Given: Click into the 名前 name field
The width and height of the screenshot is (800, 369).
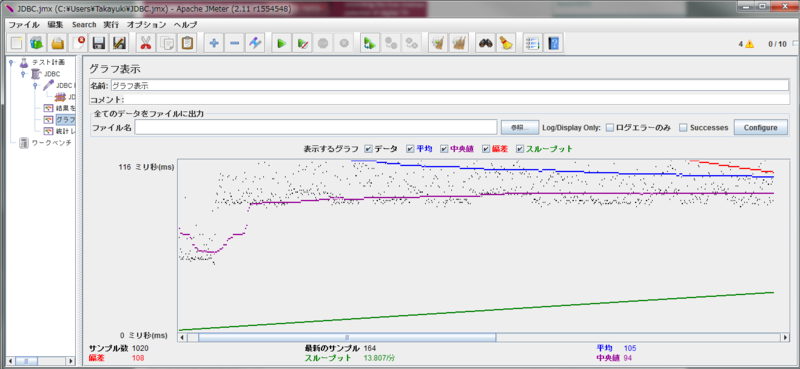Looking at the screenshot, I should click(449, 86).
